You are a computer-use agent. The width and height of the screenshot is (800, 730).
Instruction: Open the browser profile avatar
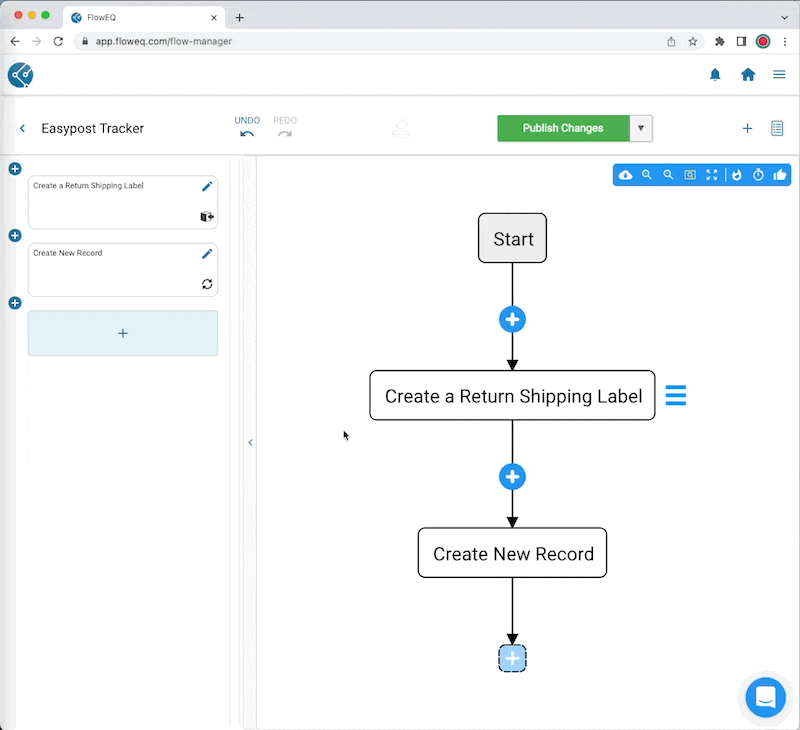[x=763, y=42]
